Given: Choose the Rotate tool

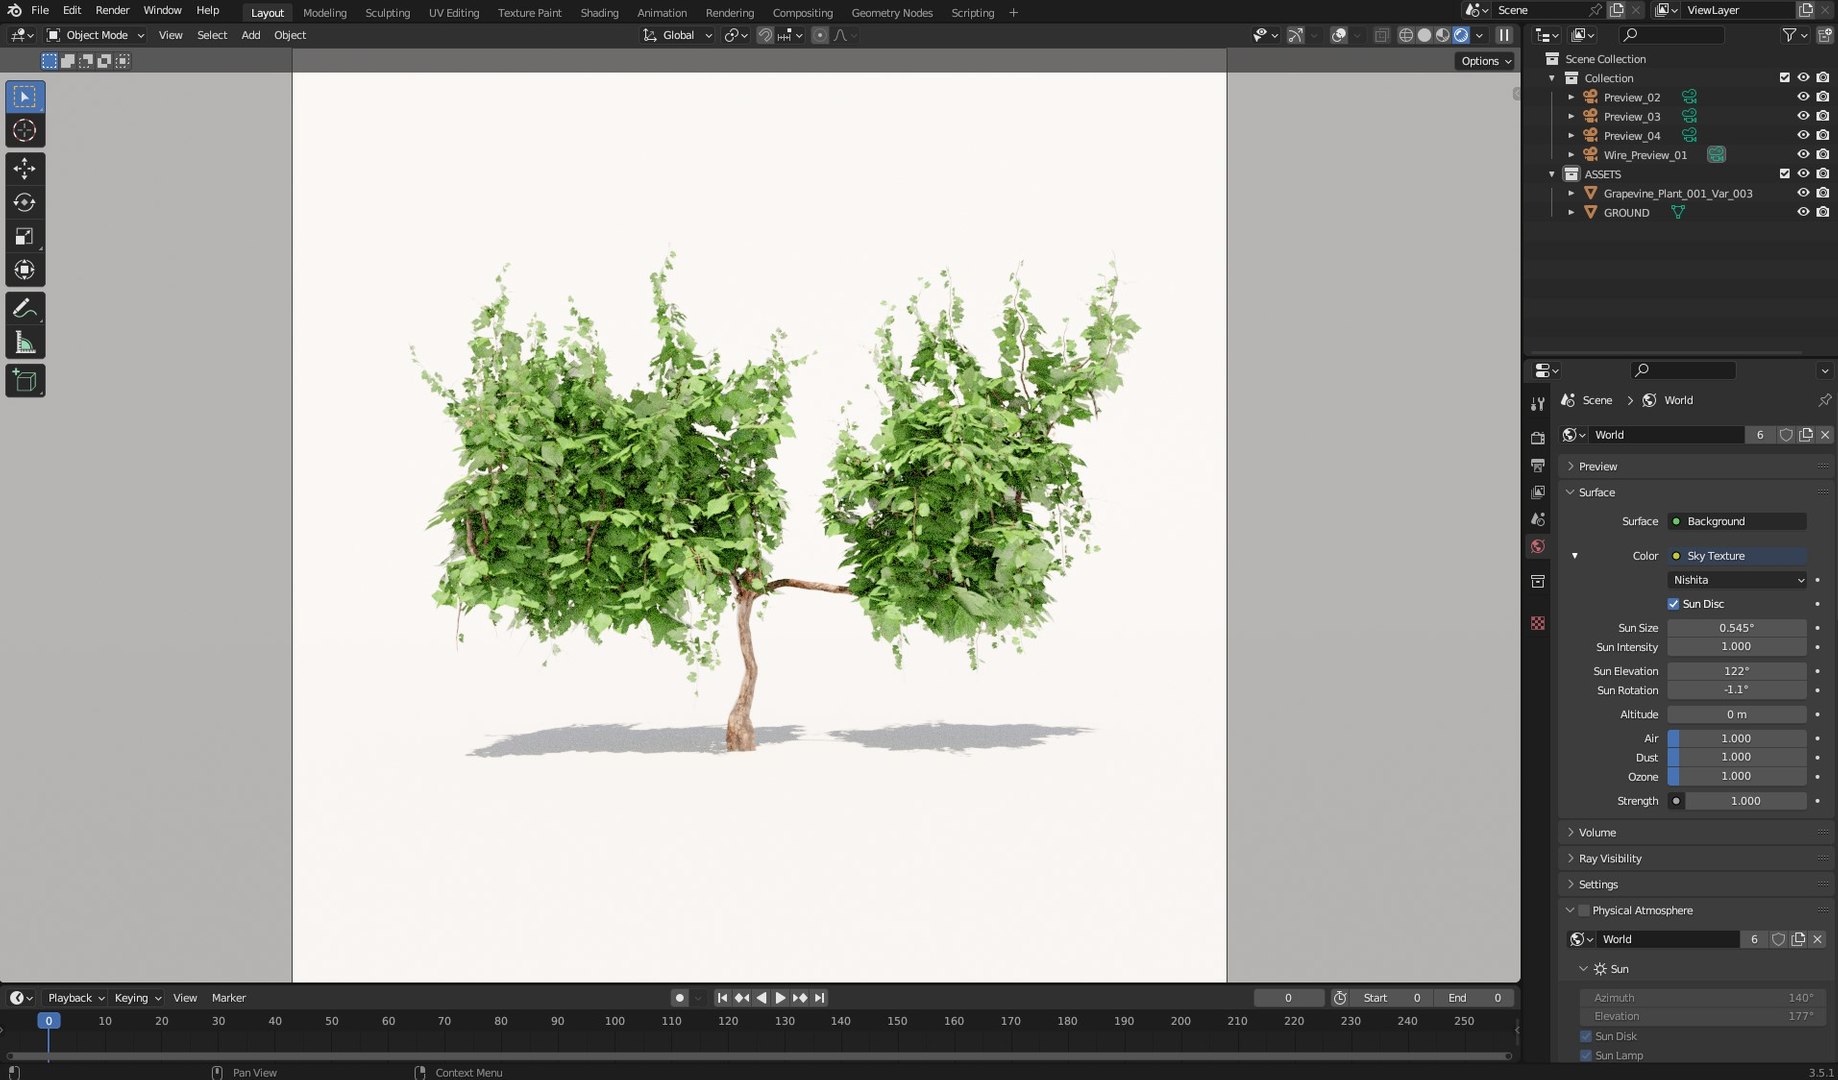Looking at the screenshot, I should click(x=25, y=203).
